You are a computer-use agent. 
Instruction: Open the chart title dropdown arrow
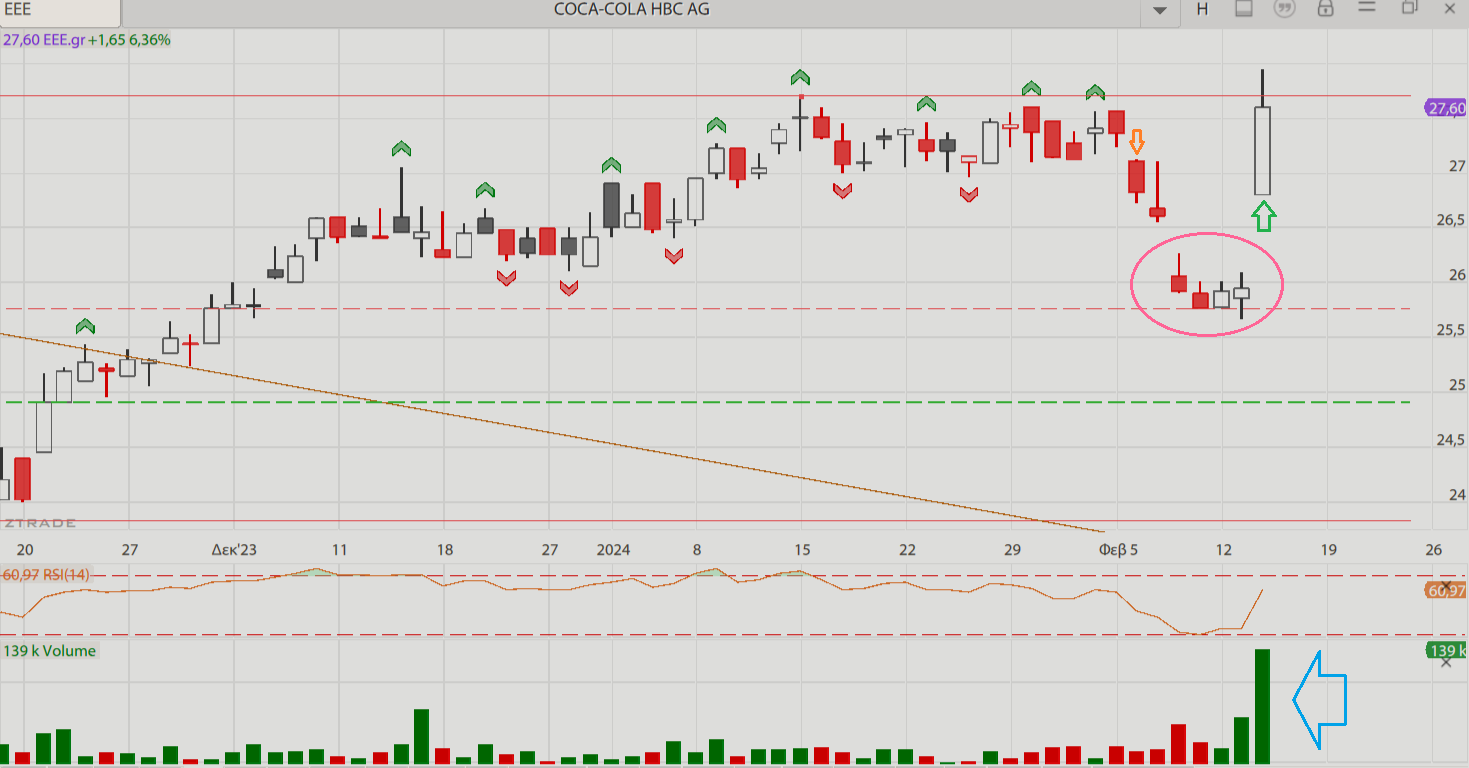[x=1160, y=10]
